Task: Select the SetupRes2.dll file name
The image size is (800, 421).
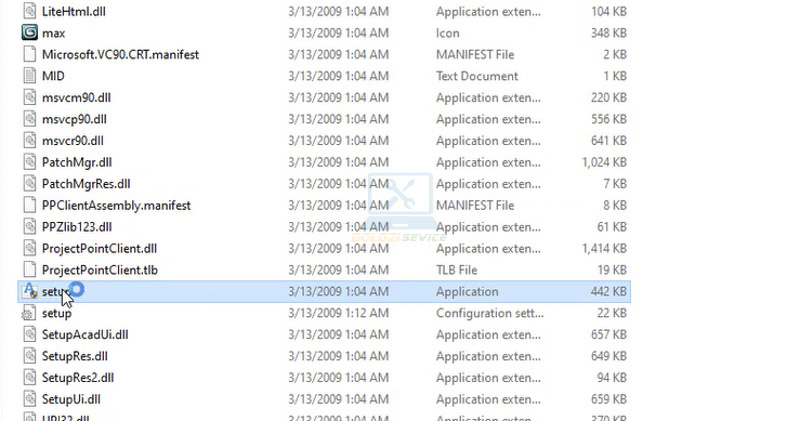Action: pyautogui.click(x=77, y=378)
